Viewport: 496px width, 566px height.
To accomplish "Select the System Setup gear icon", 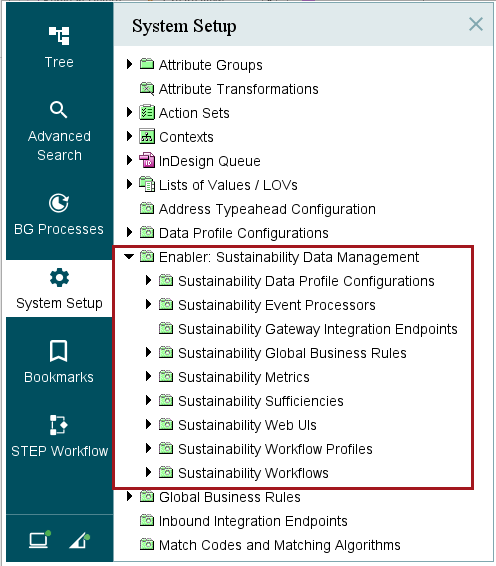I will (x=59, y=278).
